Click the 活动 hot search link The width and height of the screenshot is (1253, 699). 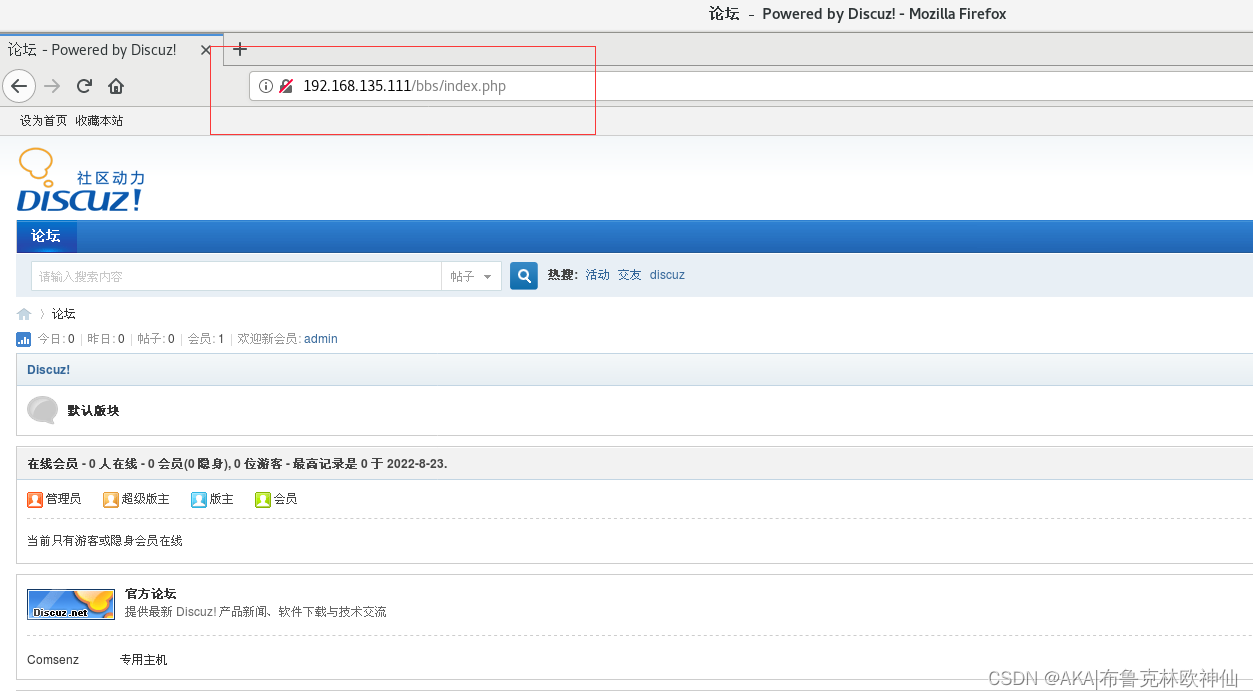(598, 275)
